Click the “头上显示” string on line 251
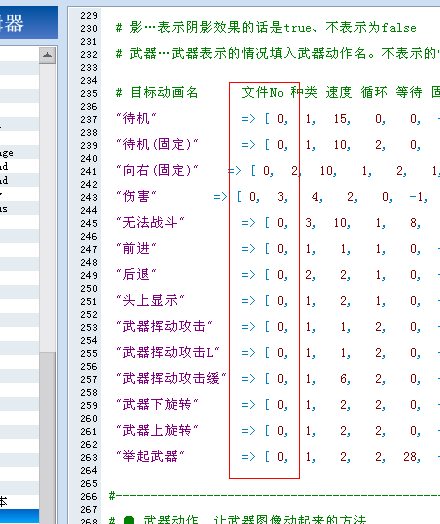The width and height of the screenshot is (440, 524). coord(150,301)
